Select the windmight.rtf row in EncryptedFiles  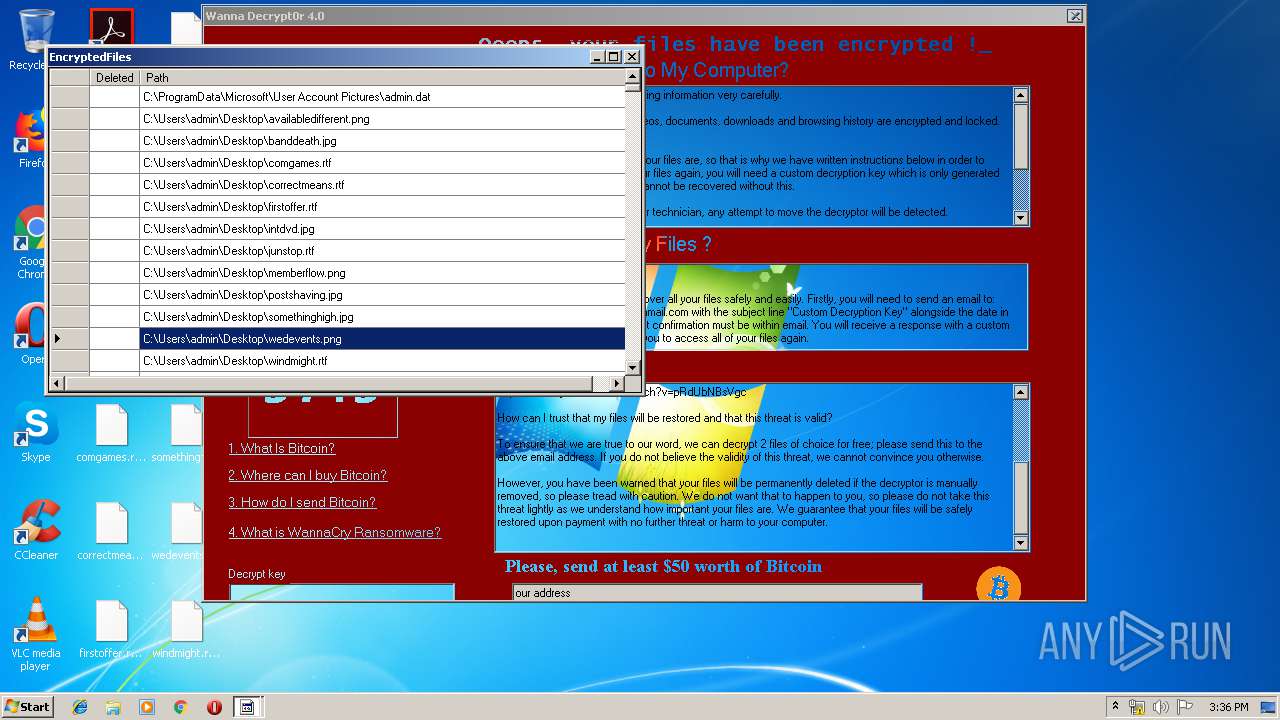(x=382, y=361)
